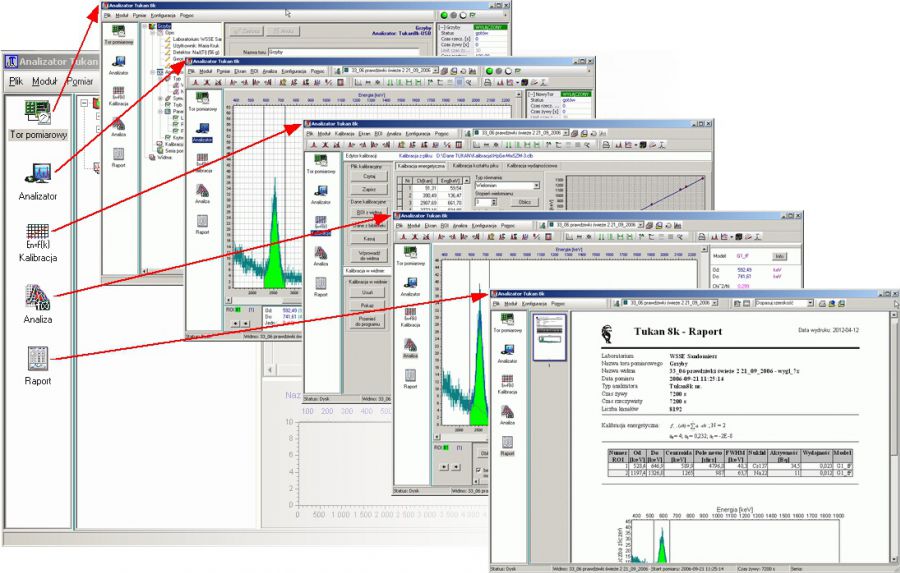Select page 1 thumbnail in the Raport window
Screen dimensions: 900x573
(549, 337)
